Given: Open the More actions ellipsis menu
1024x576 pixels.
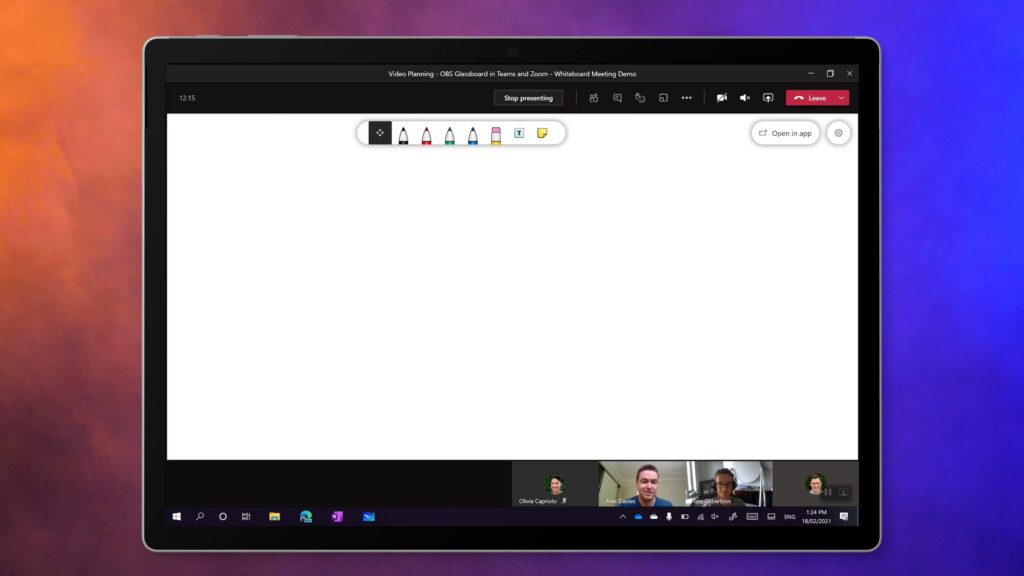Looking at the screenshot, I should pos(686,98).
